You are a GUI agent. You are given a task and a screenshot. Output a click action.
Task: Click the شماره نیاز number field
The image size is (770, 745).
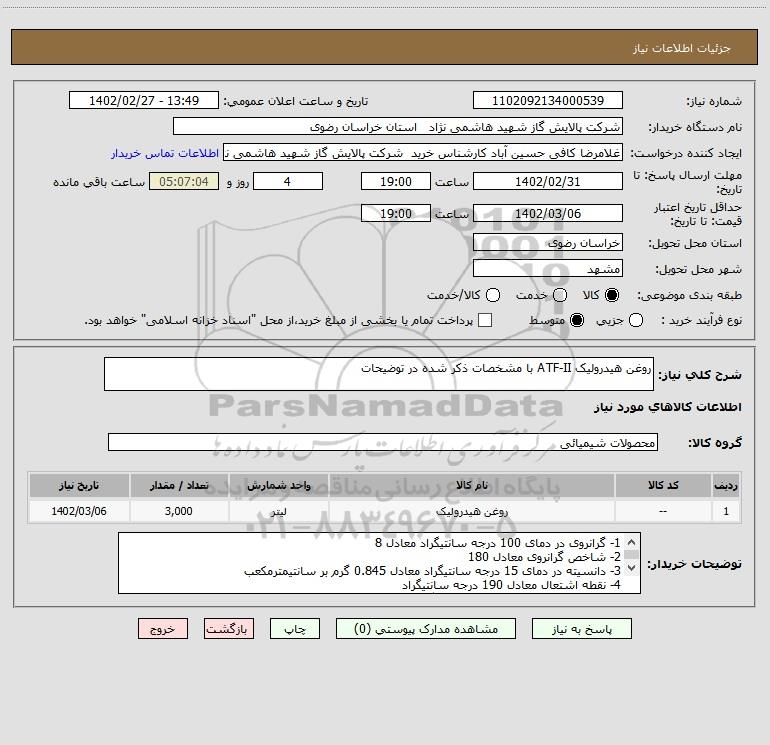(x=548, y=100)
